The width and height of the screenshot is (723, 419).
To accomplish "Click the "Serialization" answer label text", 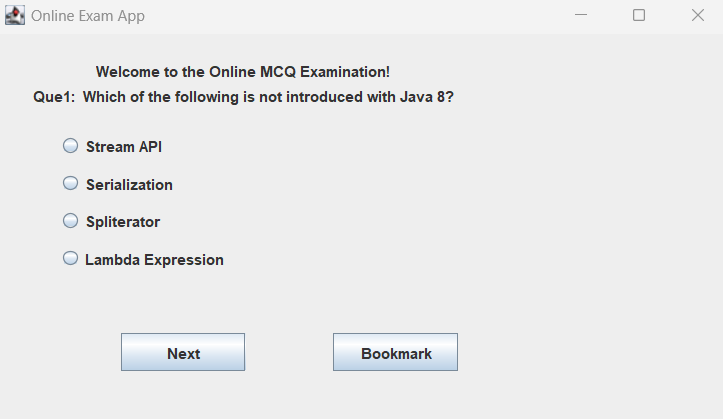I will (129, 185).
